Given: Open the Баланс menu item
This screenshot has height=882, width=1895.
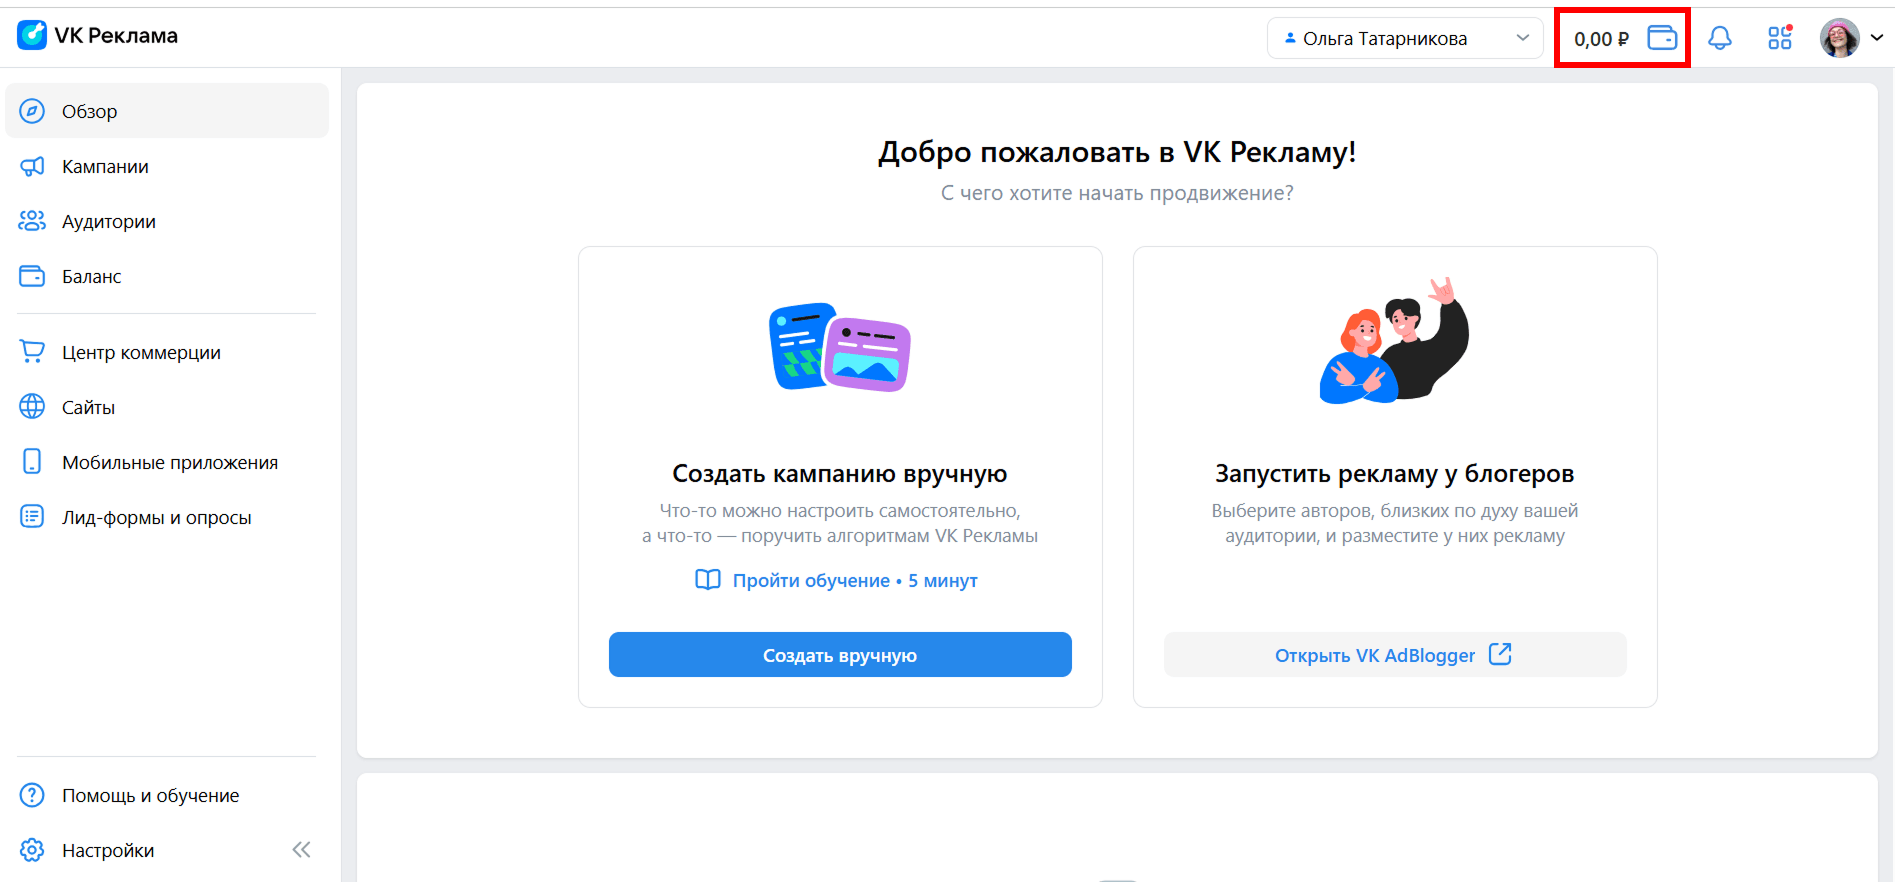Looking at the screenshot, I should (x=167, y=276).
